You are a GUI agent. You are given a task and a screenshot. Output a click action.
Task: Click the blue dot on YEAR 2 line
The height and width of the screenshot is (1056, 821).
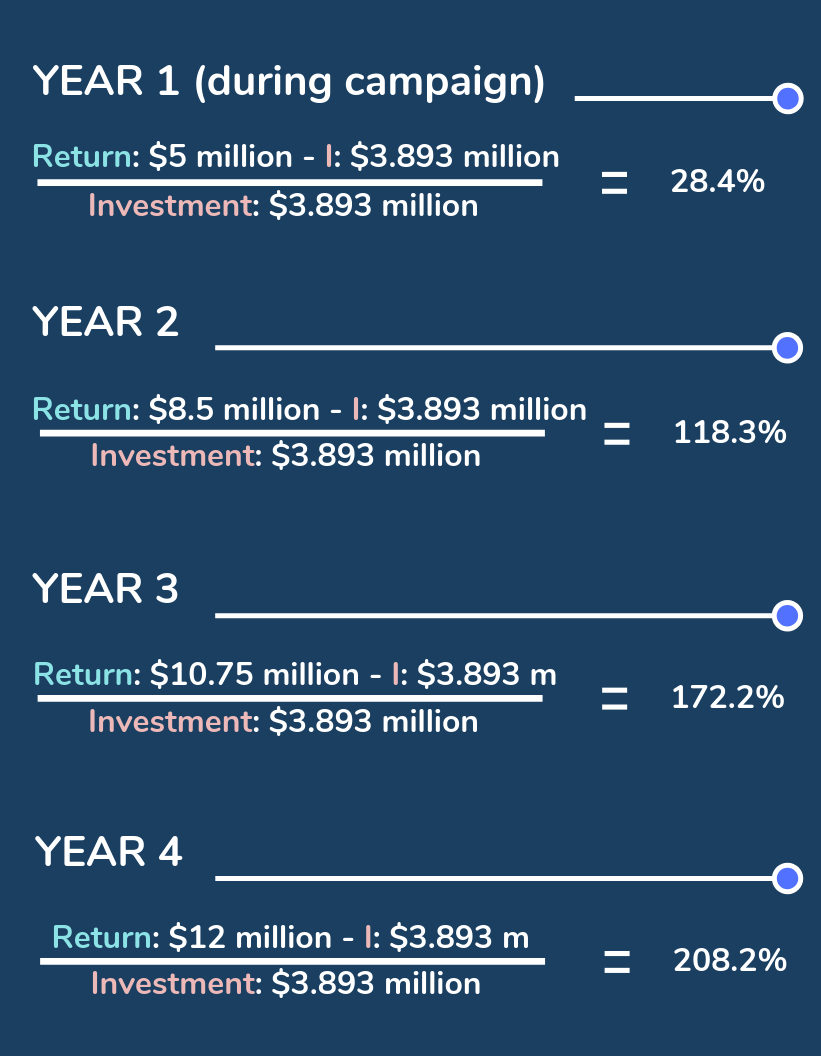point(788,348)
